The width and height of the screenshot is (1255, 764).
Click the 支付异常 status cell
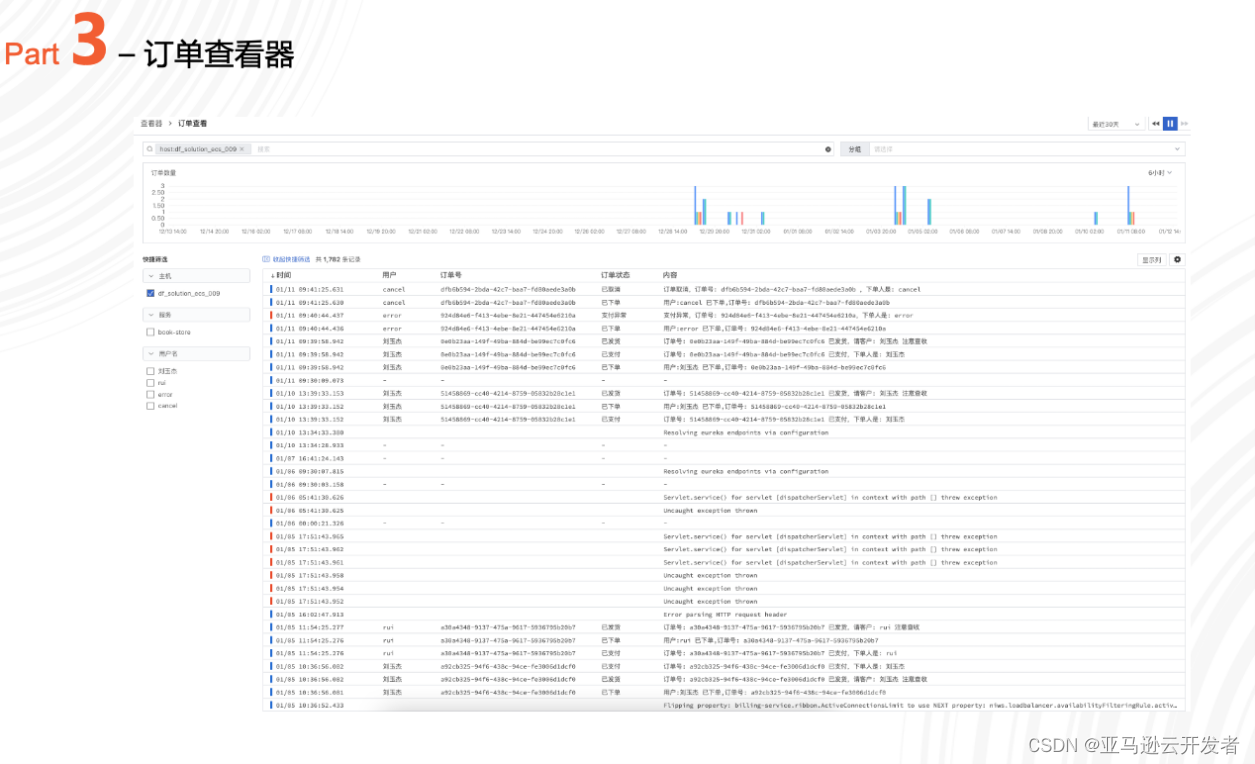(613, 315)
